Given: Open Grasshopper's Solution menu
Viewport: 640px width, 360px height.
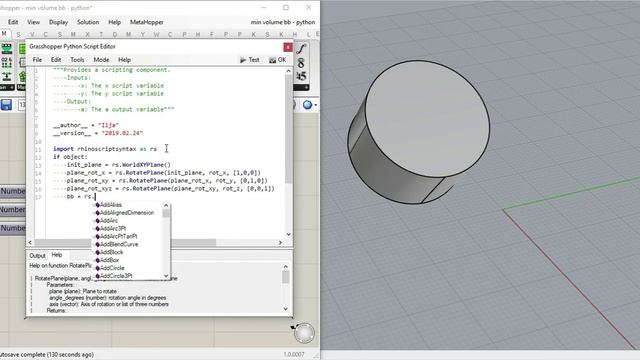Looking at the screenshot, I should (x=88, y=22).
